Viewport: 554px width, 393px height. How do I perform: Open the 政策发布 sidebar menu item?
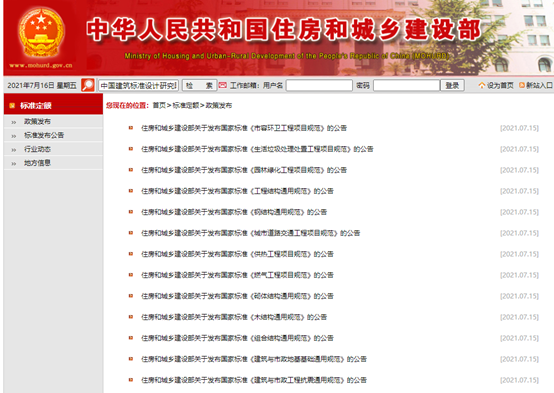37,122
